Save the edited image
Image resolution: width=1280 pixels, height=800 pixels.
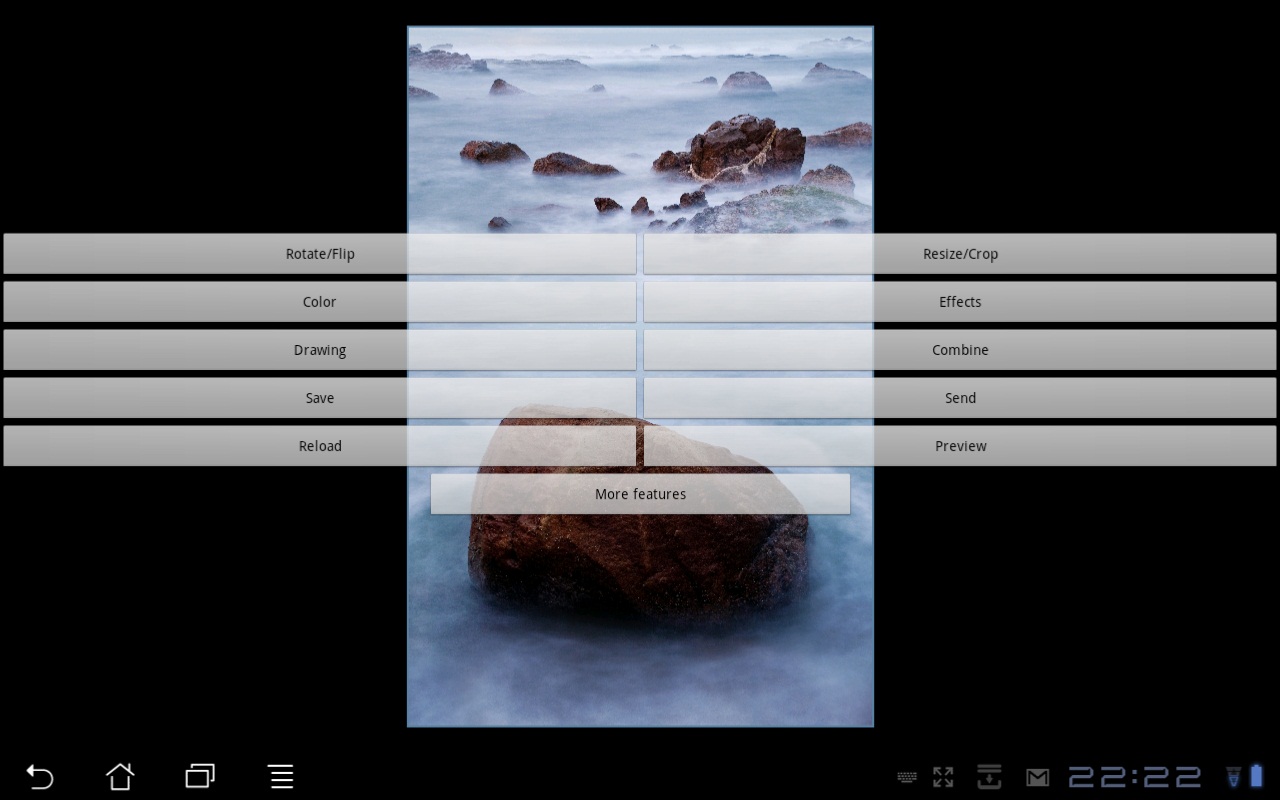pos(320,398)
